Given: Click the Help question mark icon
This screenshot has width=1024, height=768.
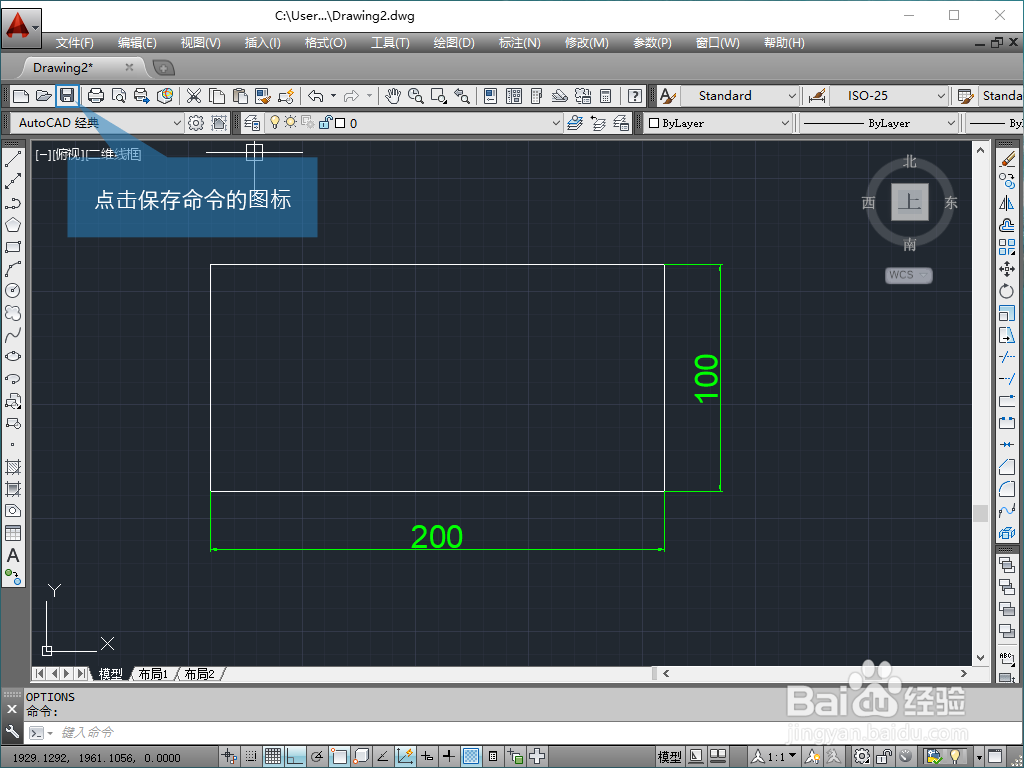Looking at the screenshot, I should click(635, 96).
